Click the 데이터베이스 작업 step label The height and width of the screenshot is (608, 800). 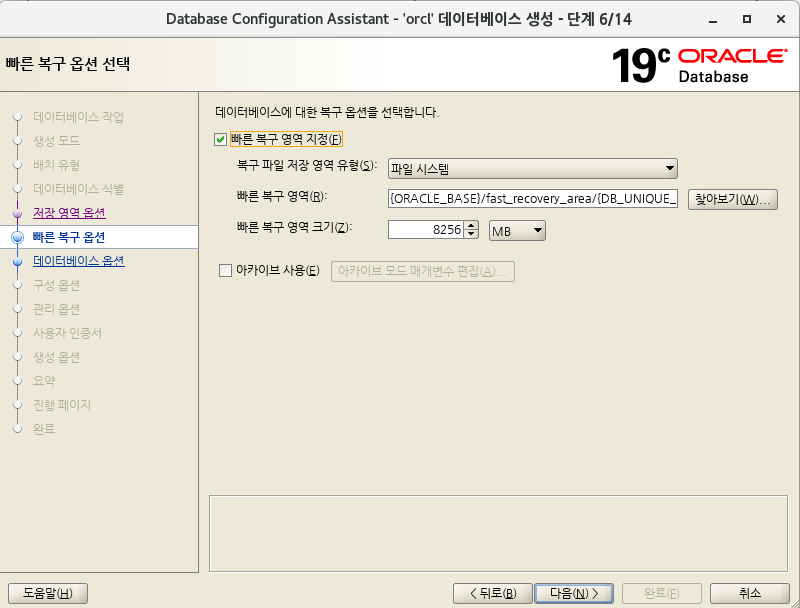pos(79,117)
